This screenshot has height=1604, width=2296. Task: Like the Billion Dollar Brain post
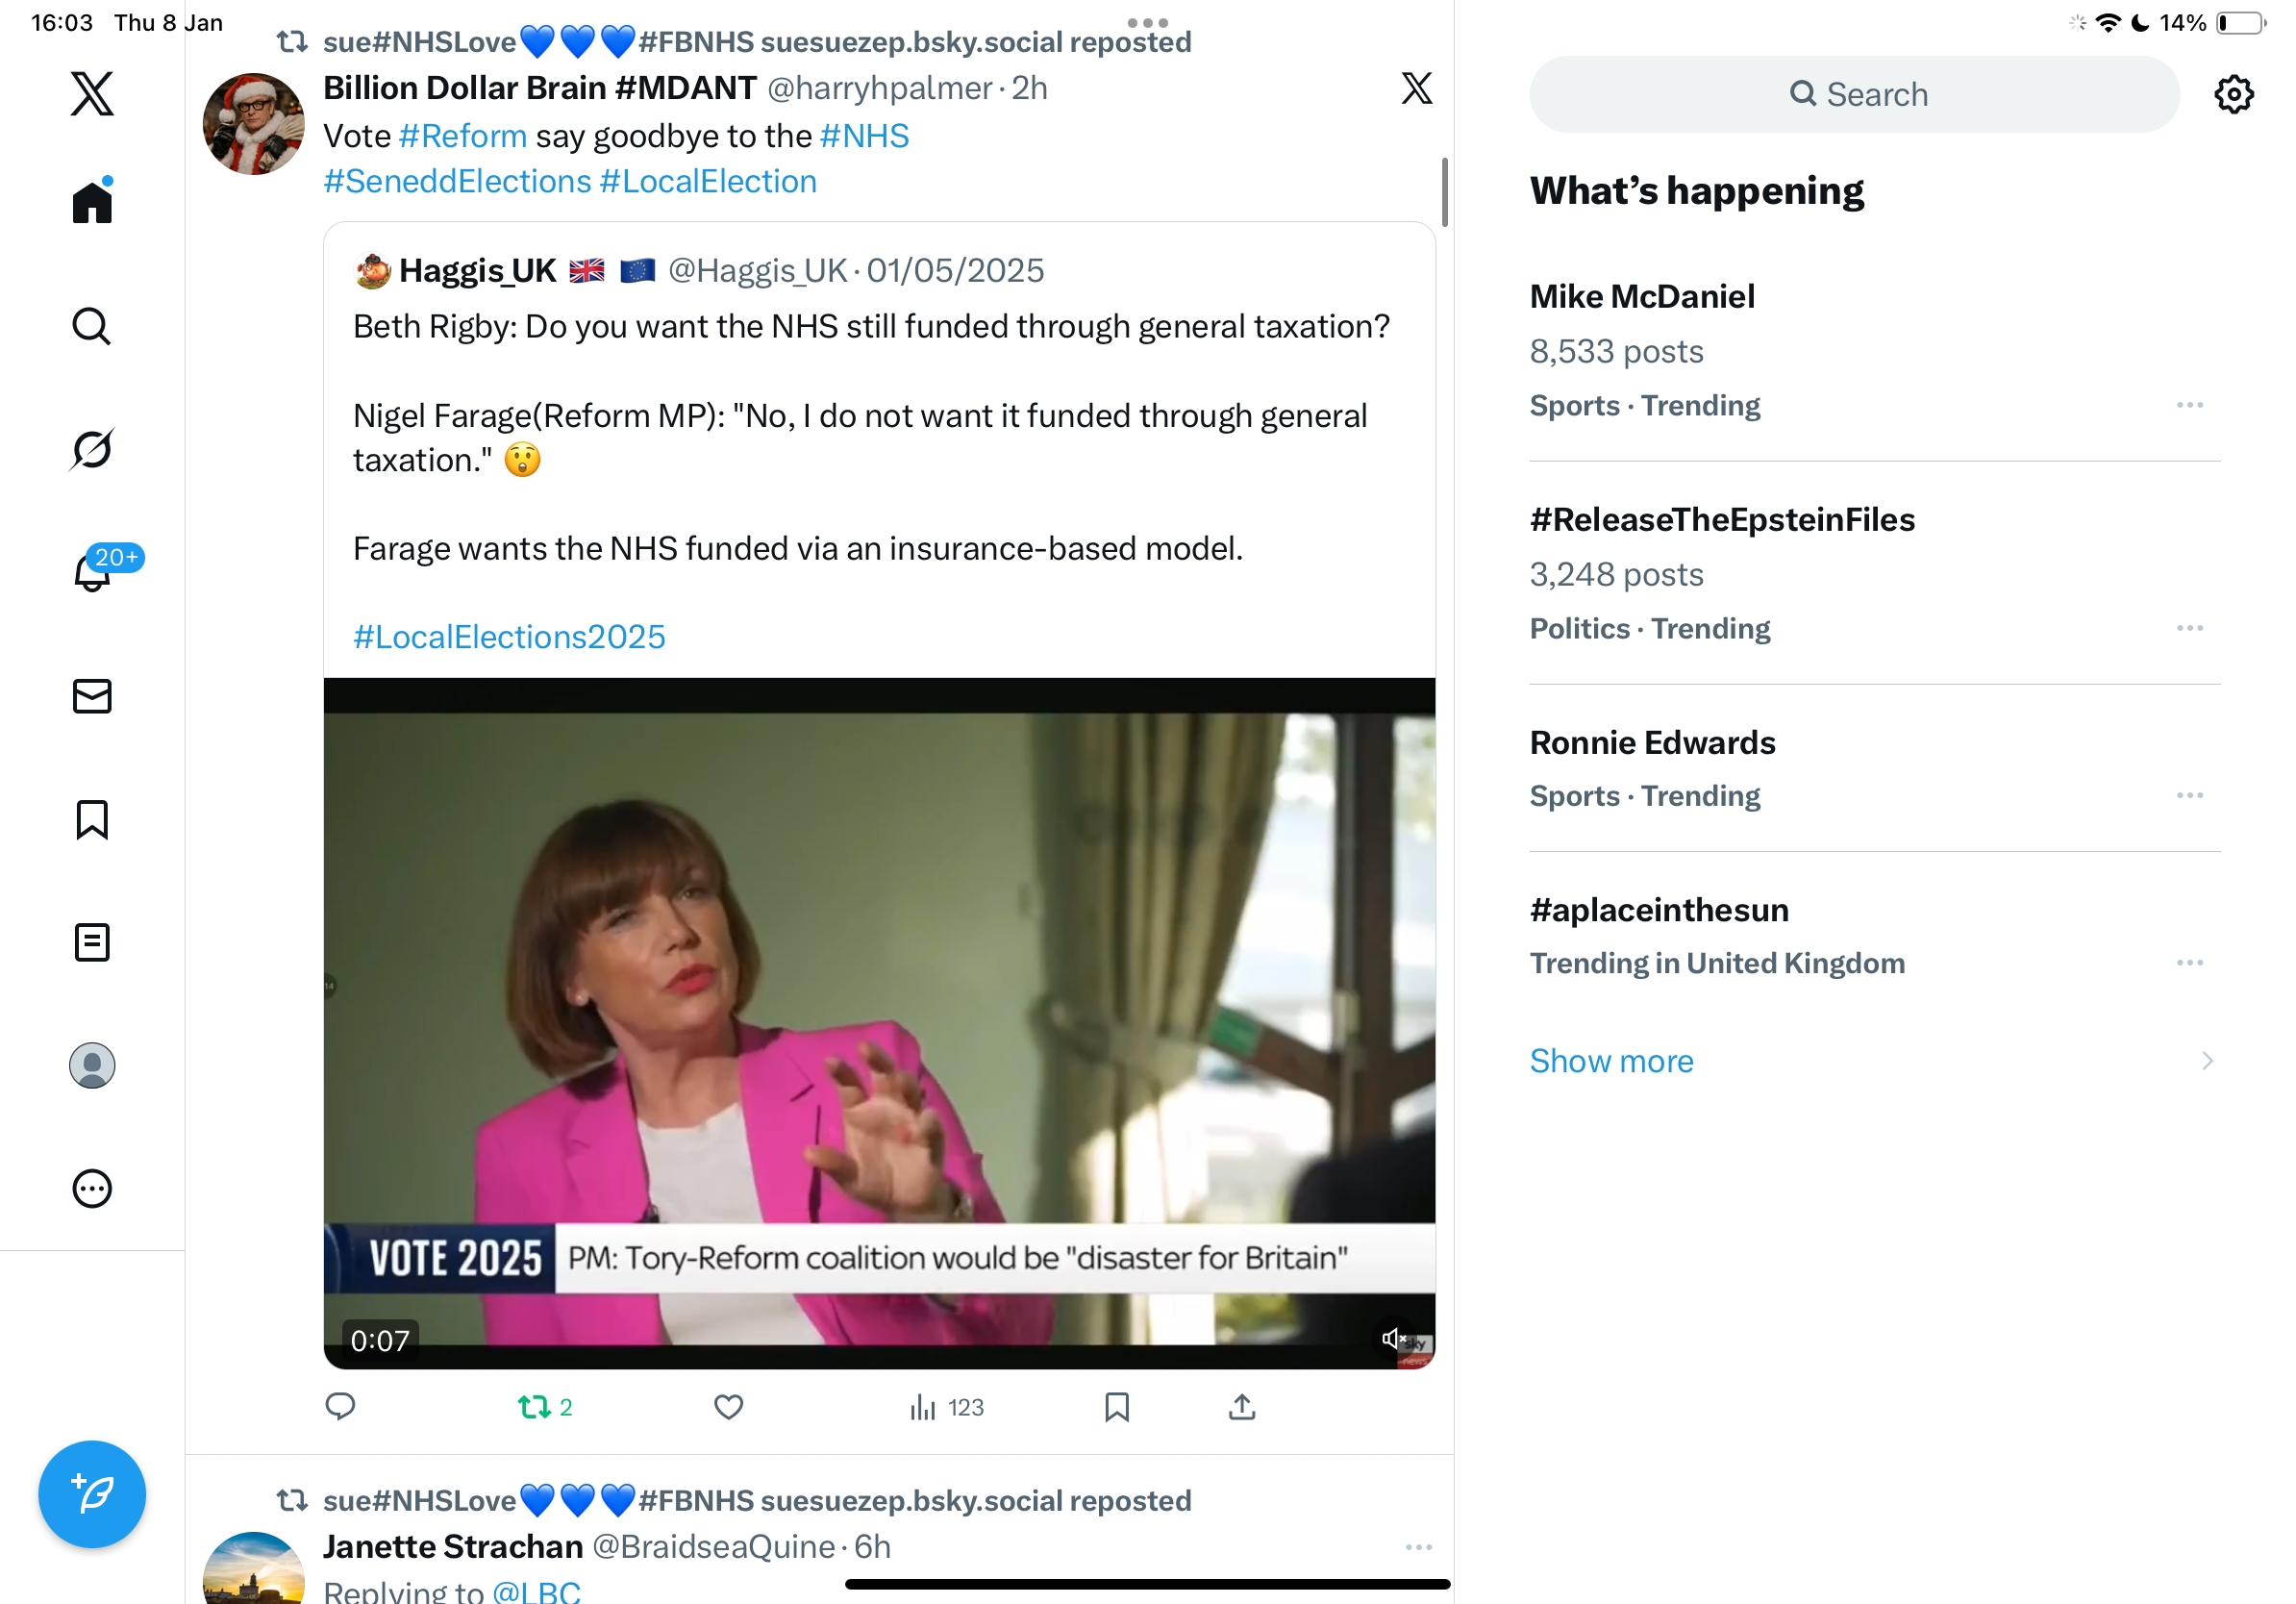point(728,1407)
